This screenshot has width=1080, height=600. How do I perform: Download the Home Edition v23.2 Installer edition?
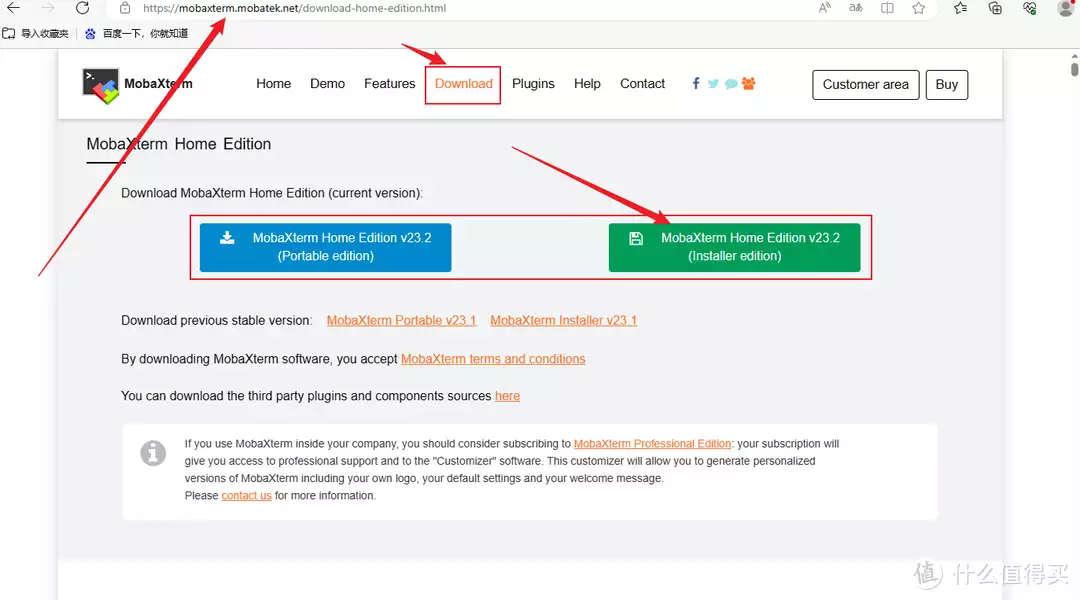coord(734,247)
